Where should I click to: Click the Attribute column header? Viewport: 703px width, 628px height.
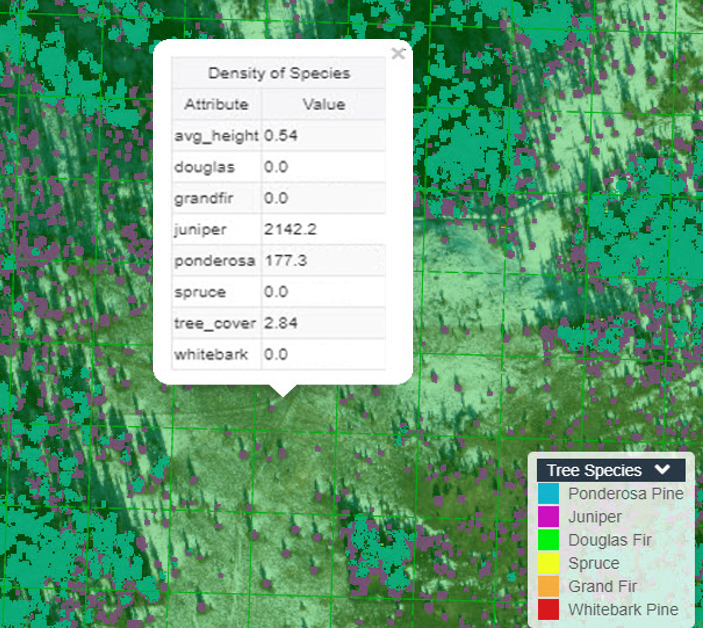[x=217, y=104]
